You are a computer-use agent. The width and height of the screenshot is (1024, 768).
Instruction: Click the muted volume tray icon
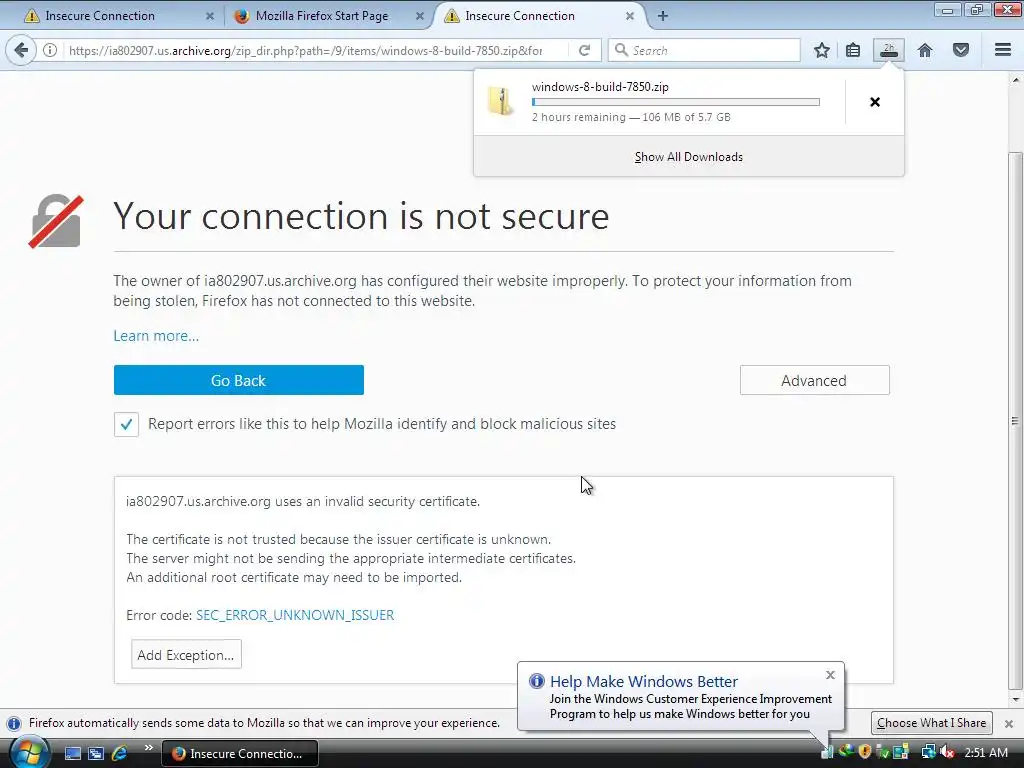(x=947, y=752)
